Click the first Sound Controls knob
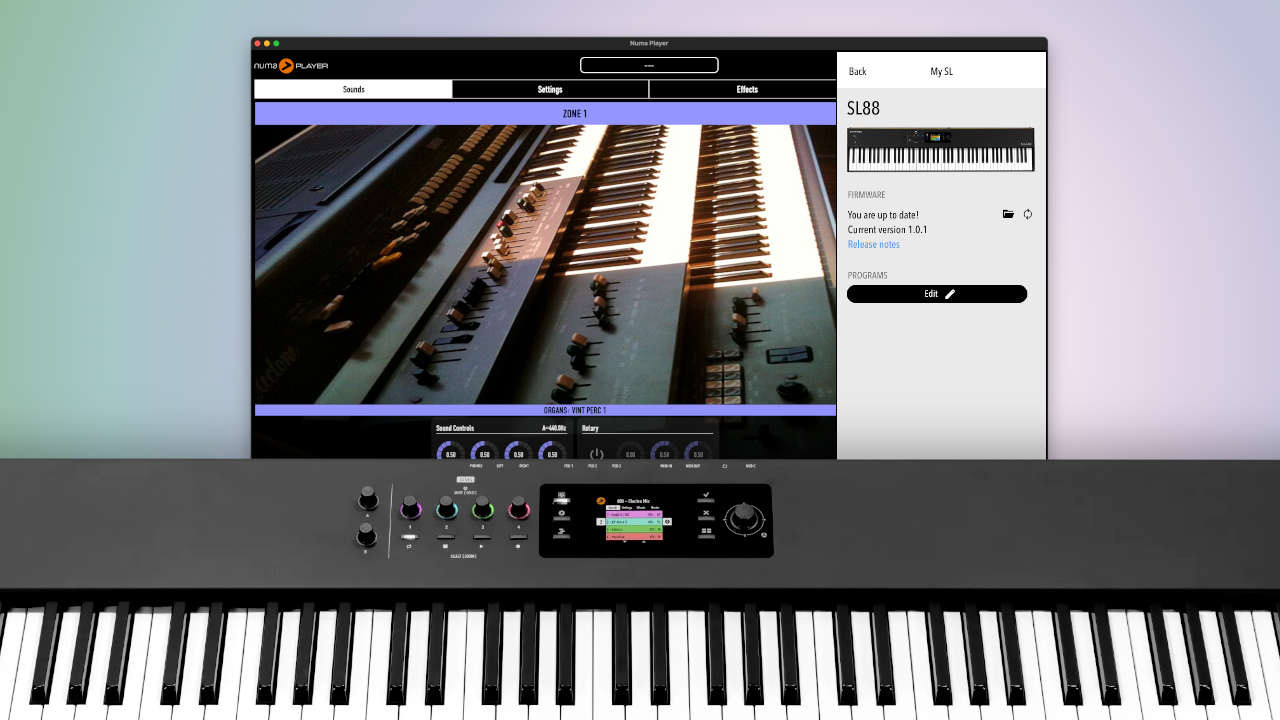Screen dimensions: 1280x720 (451, 452)
